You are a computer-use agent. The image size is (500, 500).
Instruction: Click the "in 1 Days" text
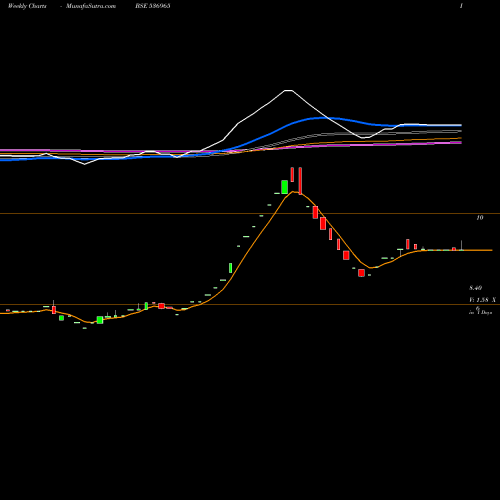481,312
